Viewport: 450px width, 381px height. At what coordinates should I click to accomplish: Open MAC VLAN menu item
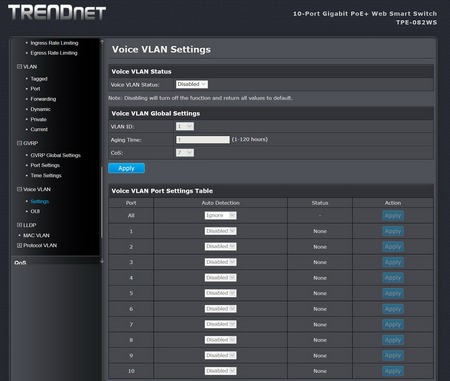[36, 235]
